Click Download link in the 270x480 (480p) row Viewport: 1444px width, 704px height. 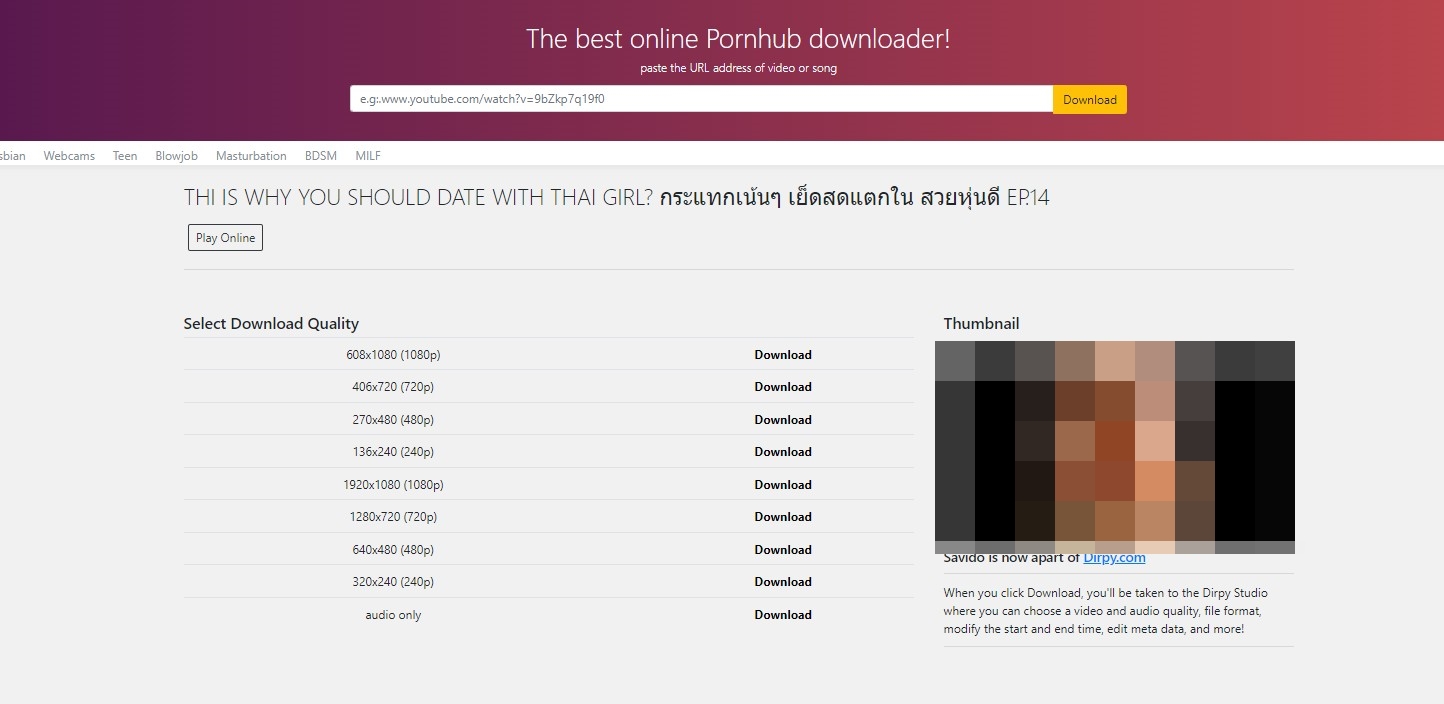pos(783,420)
